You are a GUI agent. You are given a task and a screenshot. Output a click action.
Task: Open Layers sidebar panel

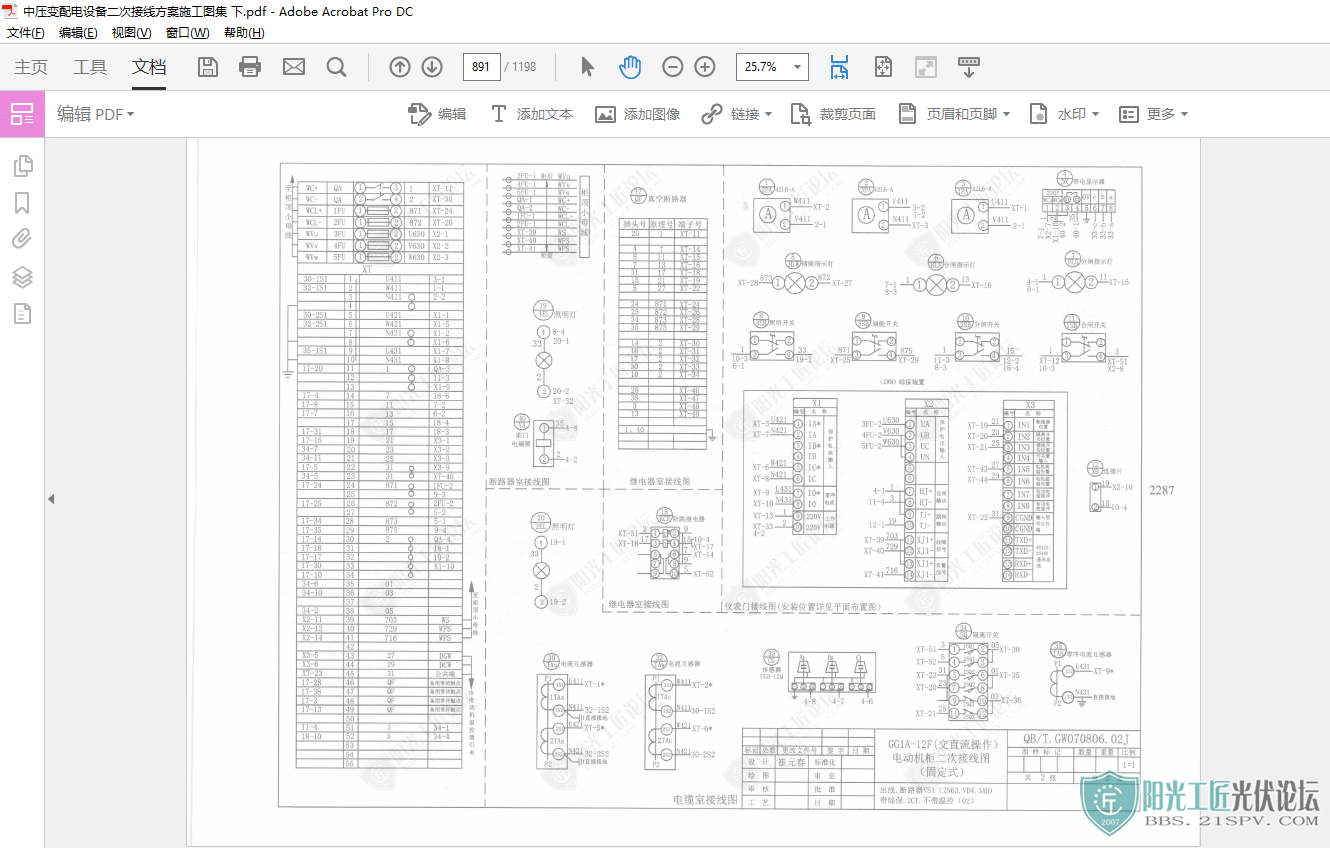pos(22,277)
